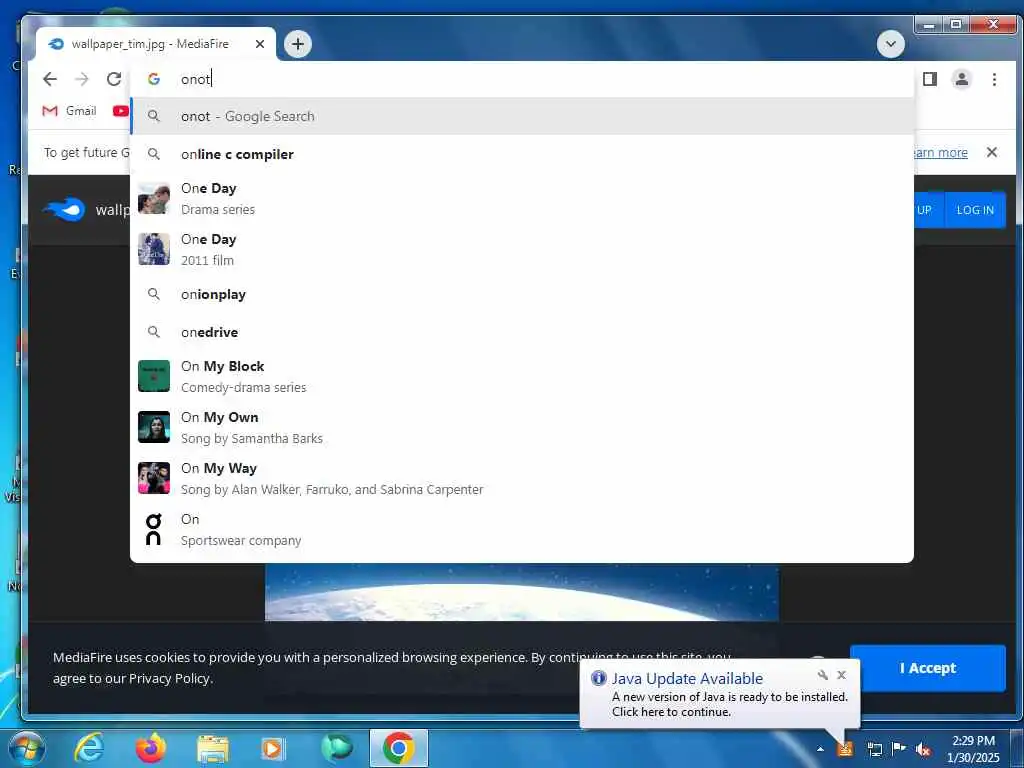Image resolution: width=1024 pixels, height=768 pixels.
Task: Open the green media app taskbar icon
Action: point(336,748)
